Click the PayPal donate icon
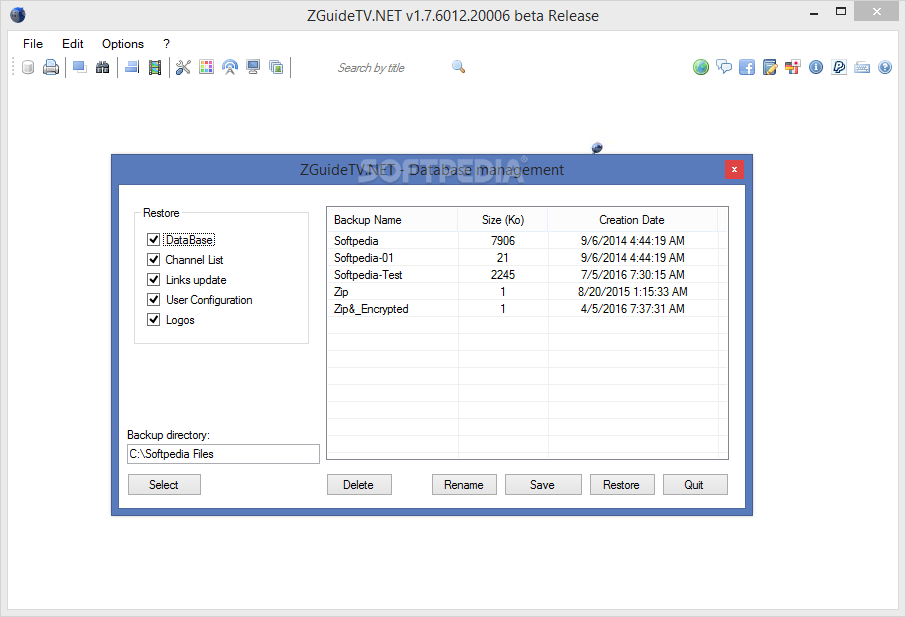Screen dimensions: 906x617 point(839,68)
